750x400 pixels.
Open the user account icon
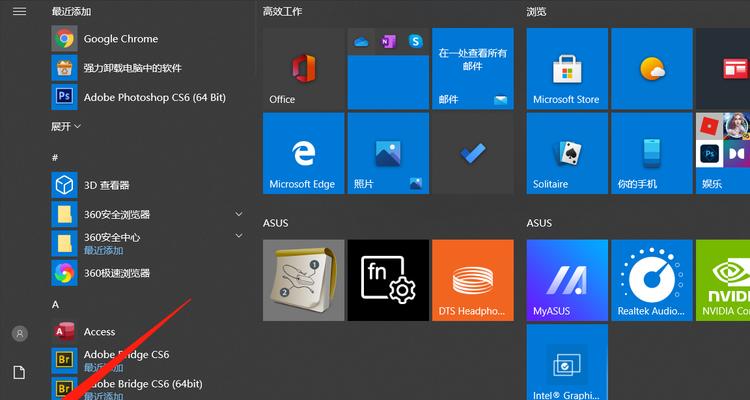pyautogui.click(x=20, y=333)
